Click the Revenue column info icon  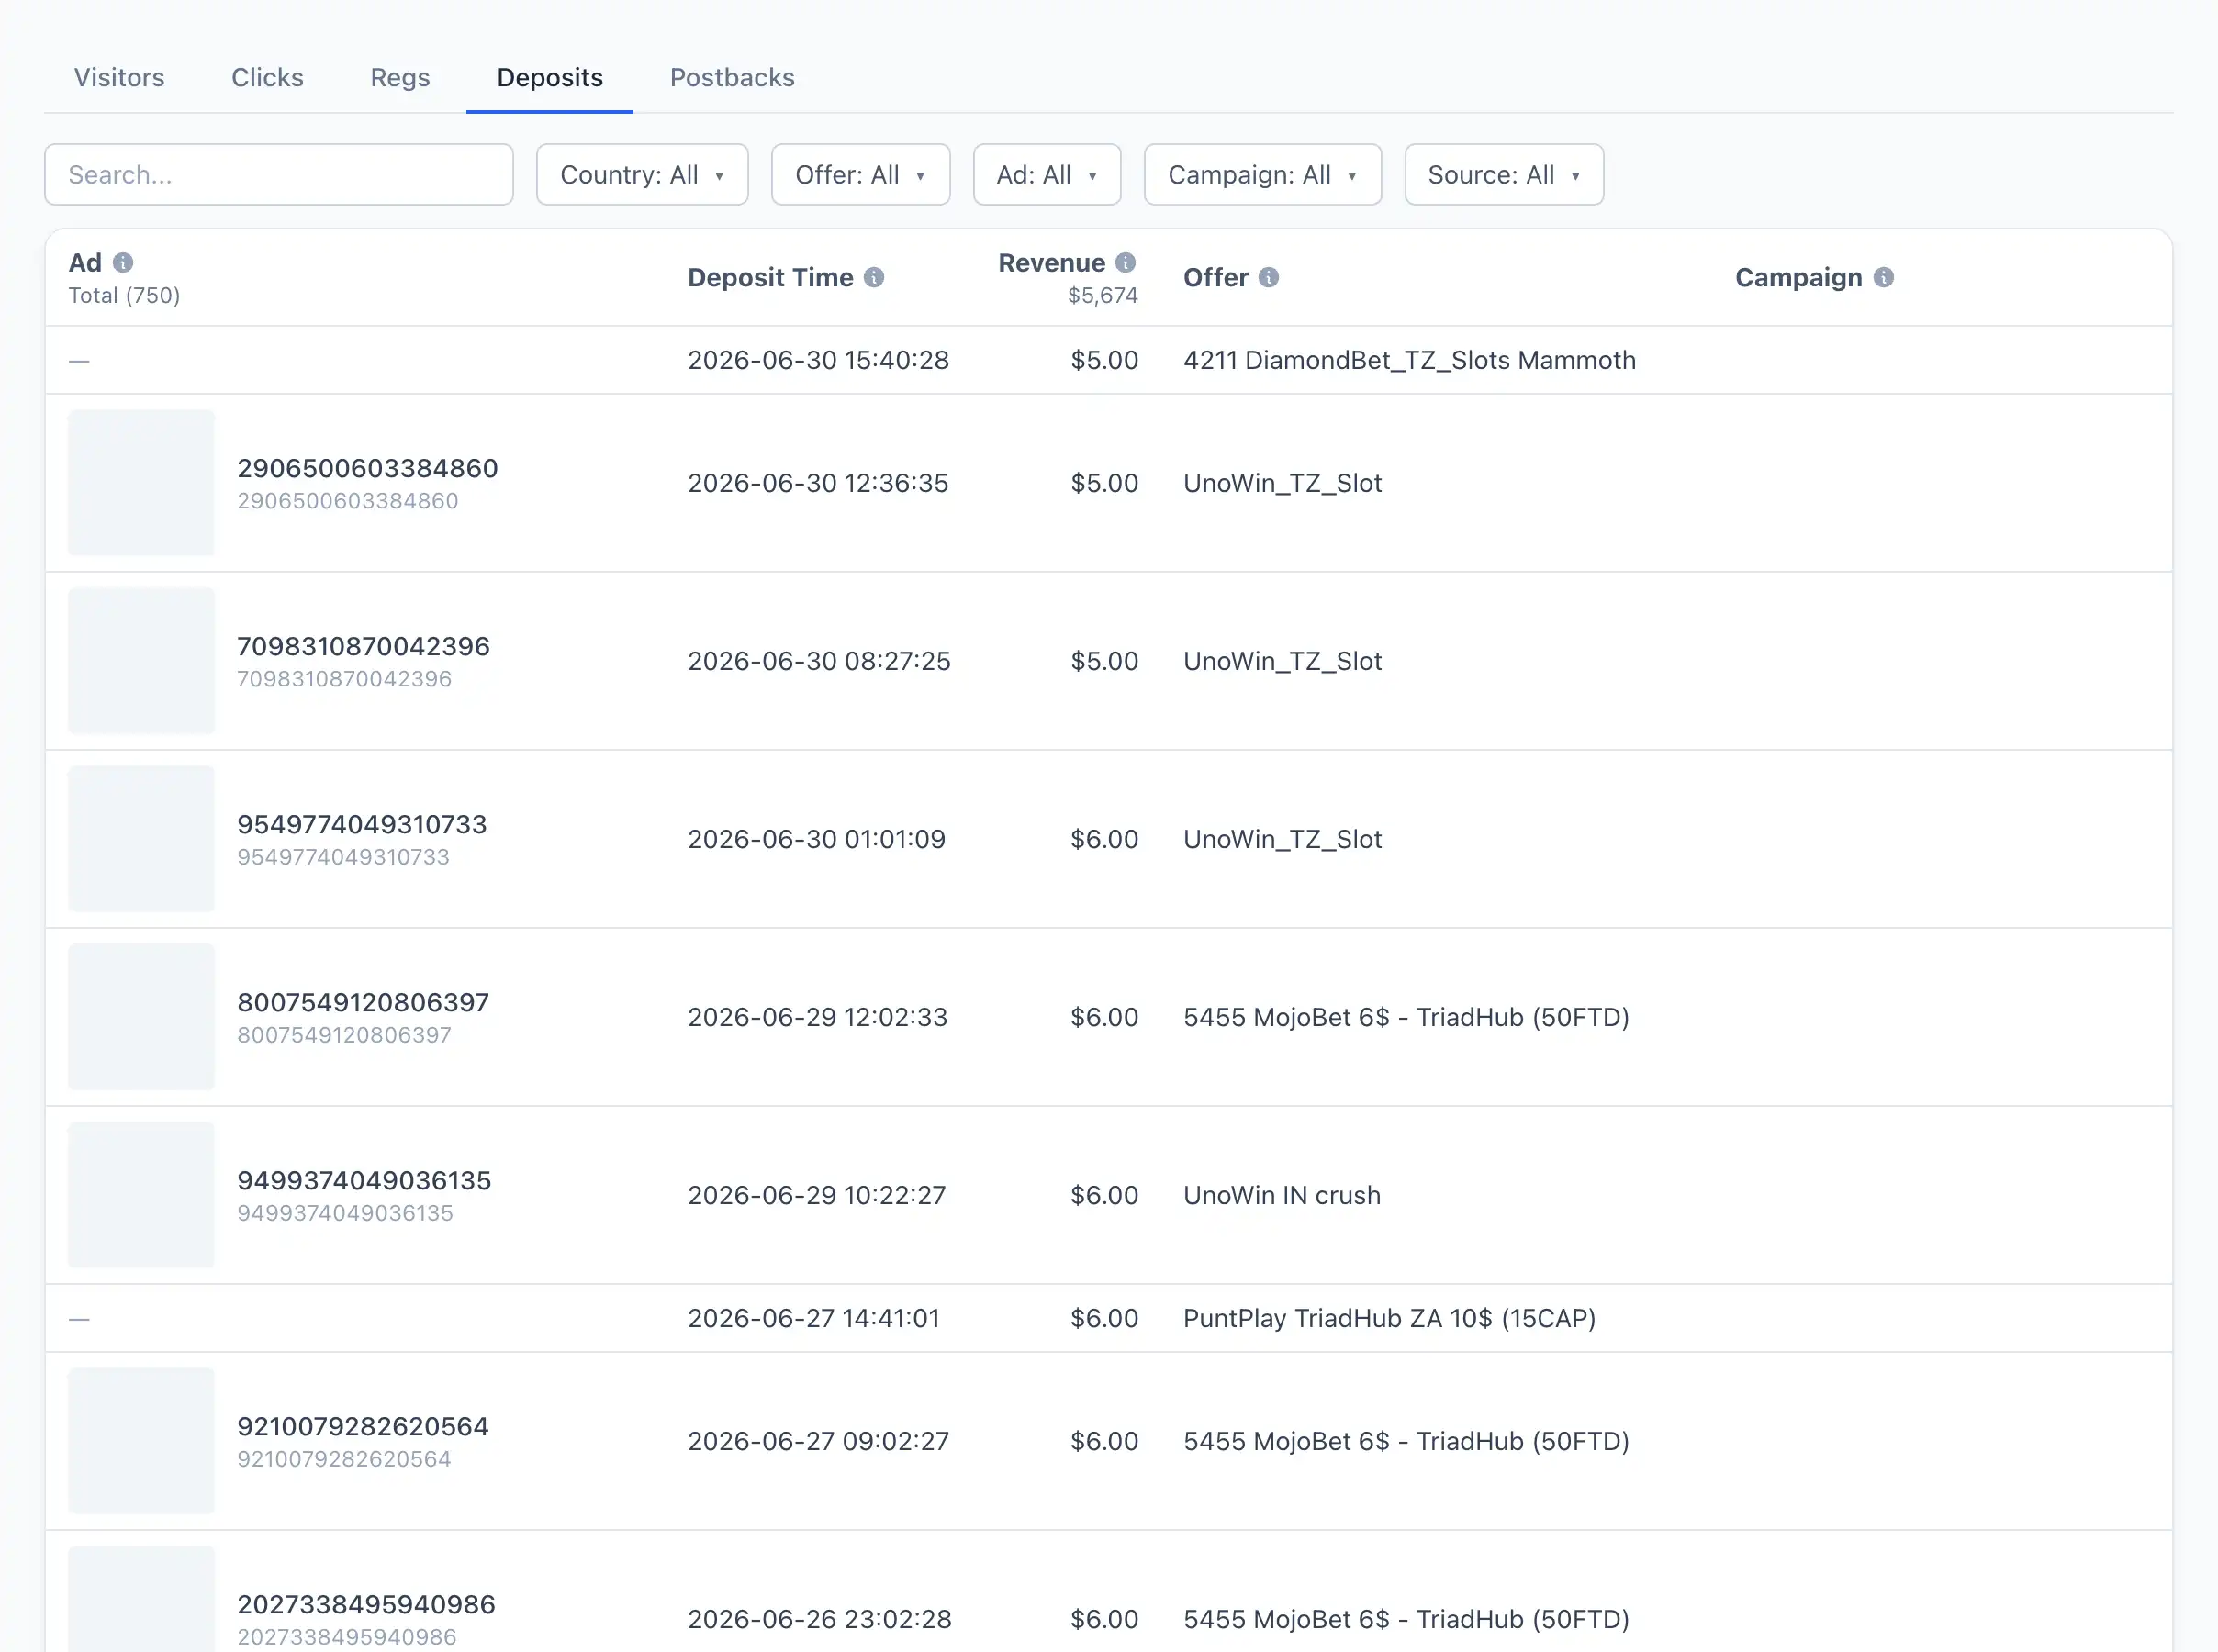(1126, 262)
